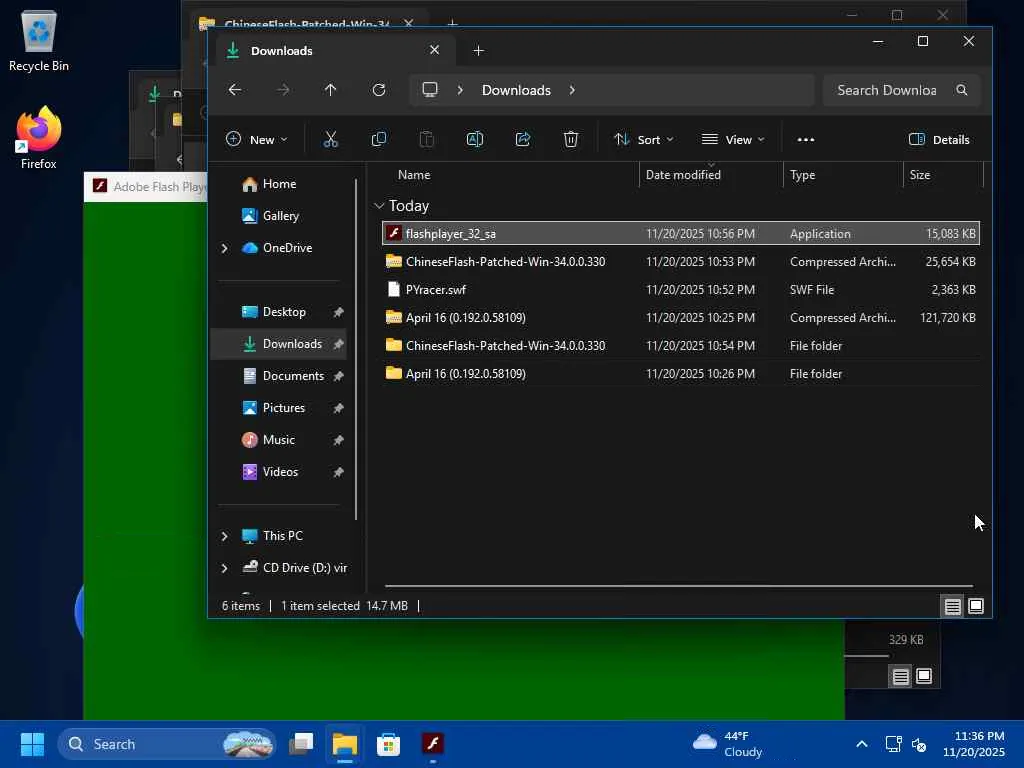Click the Rename icon in toolbar
The height and width of the screenshot is (768, 1024).
[x=475, y=140]
